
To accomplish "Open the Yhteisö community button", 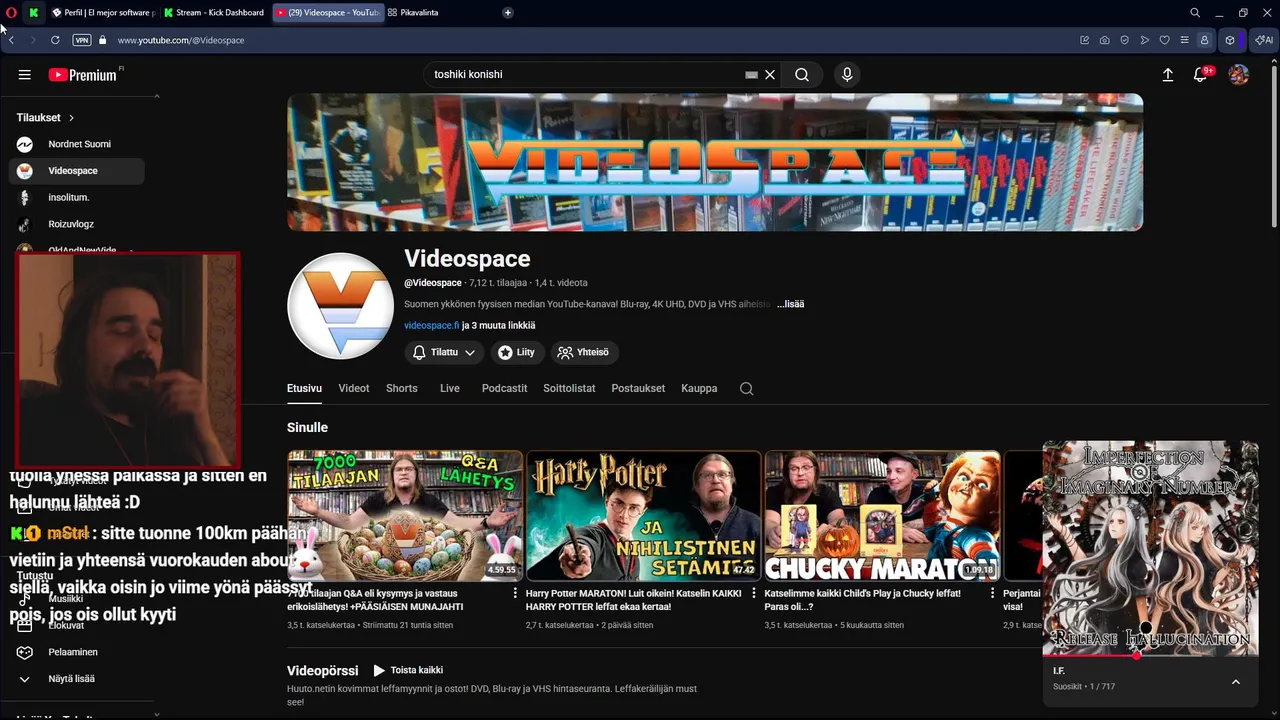I will pyautogui.click(x=584, y=353).
